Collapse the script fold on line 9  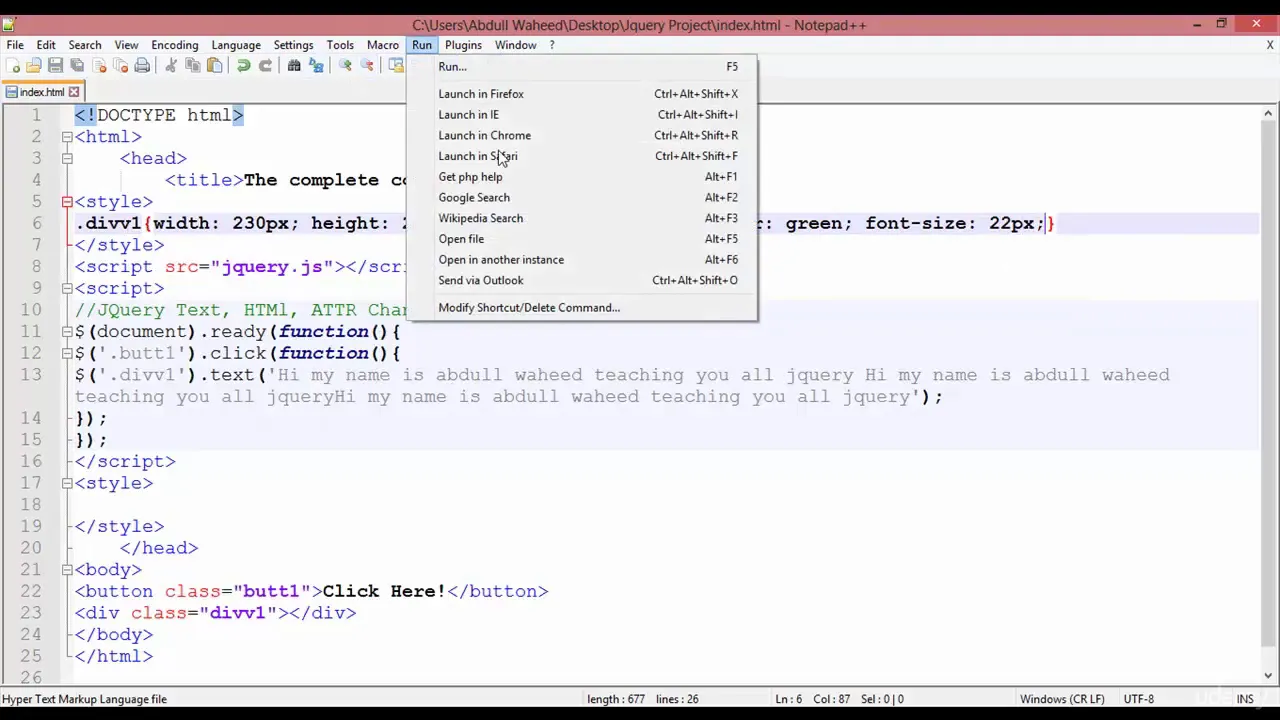(67, 288)
